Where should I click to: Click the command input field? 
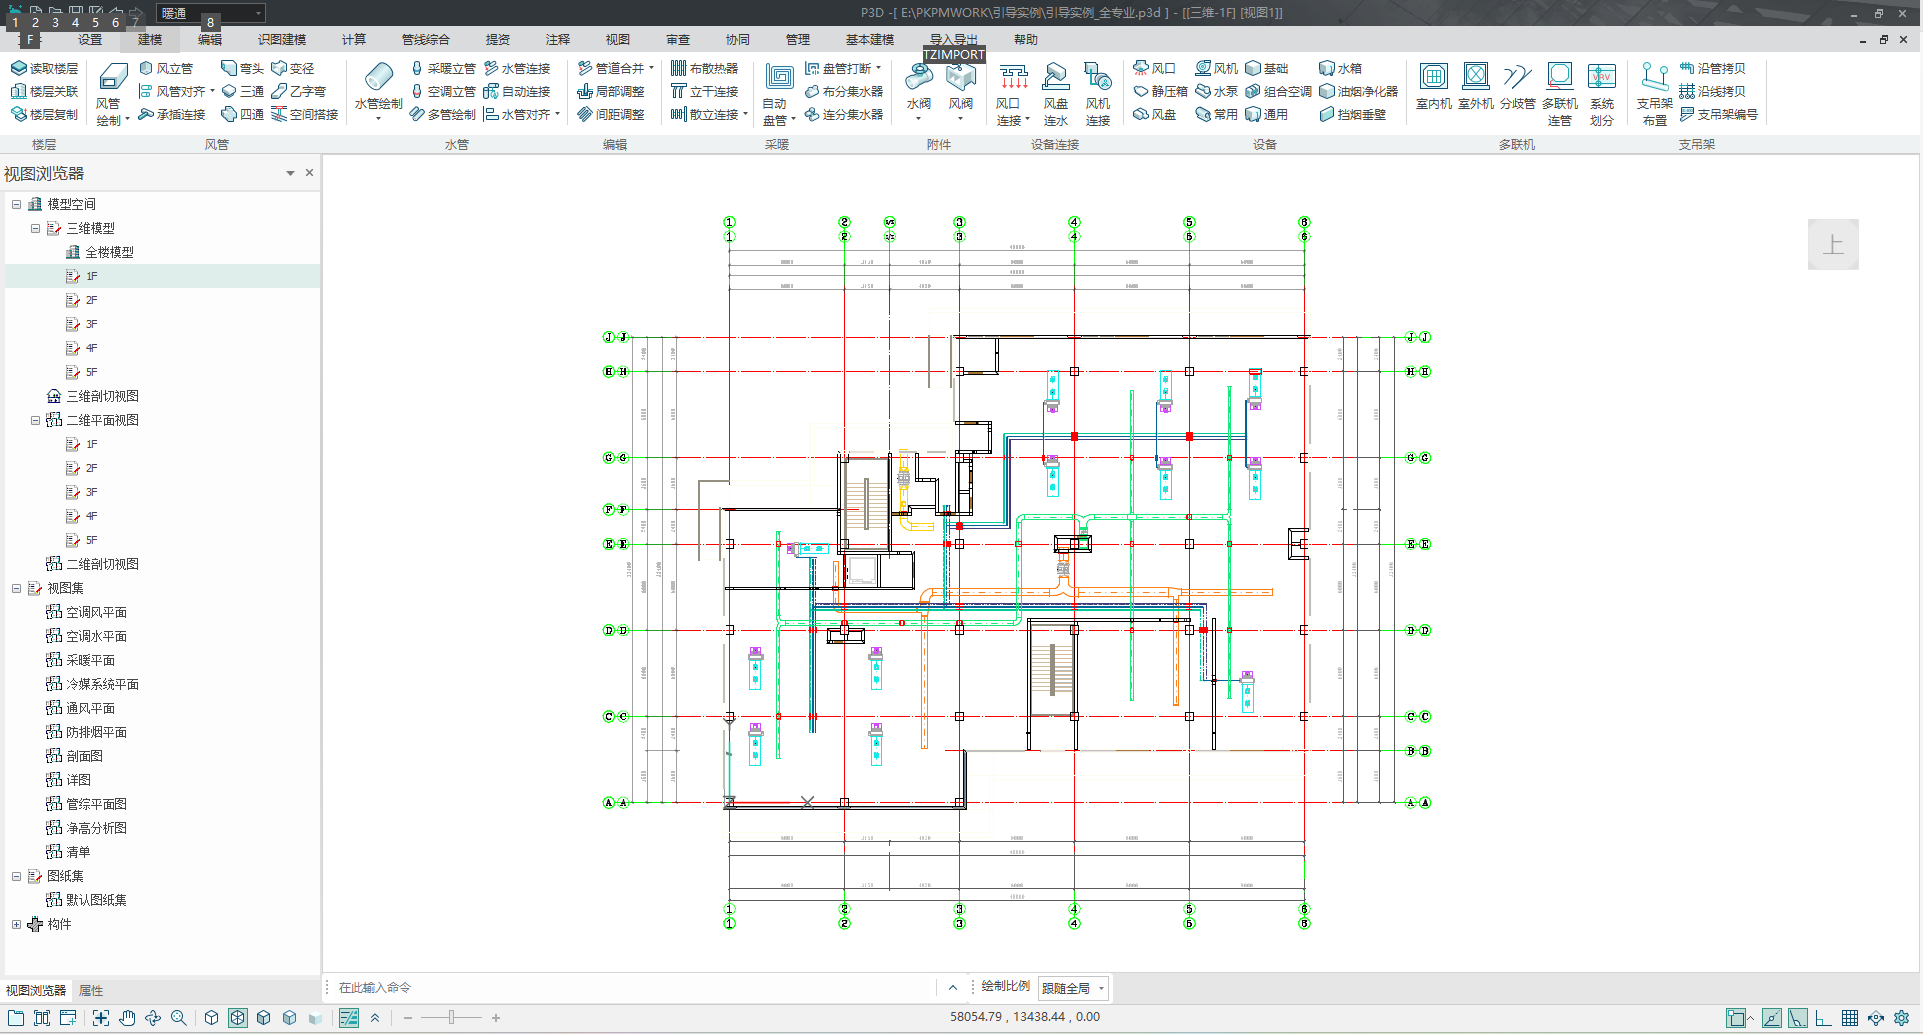click(630, 988)
